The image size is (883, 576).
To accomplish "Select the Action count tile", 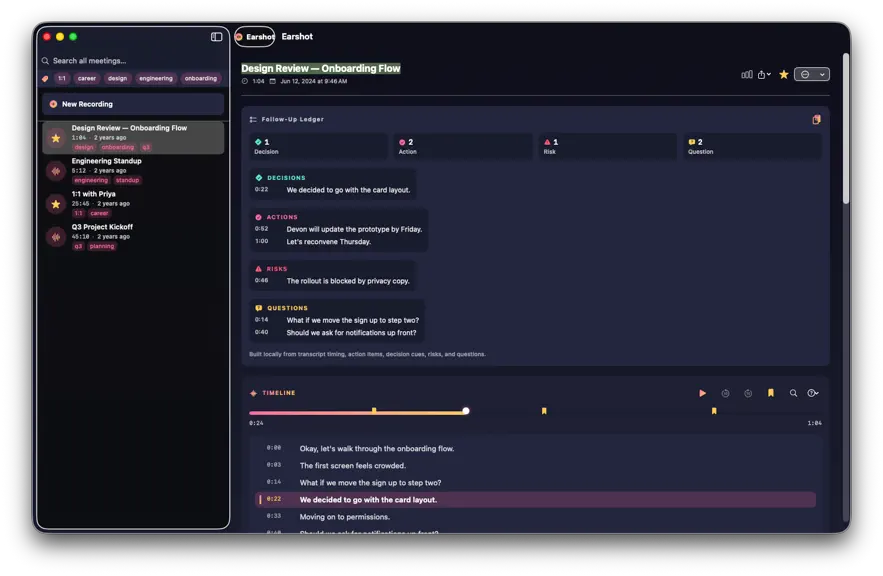I will [x=463, y=146].
